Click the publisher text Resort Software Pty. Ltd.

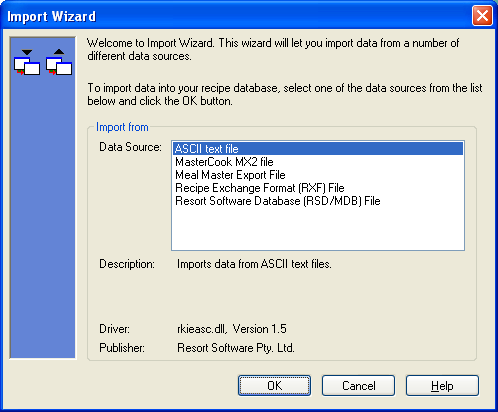pos(236,348)
